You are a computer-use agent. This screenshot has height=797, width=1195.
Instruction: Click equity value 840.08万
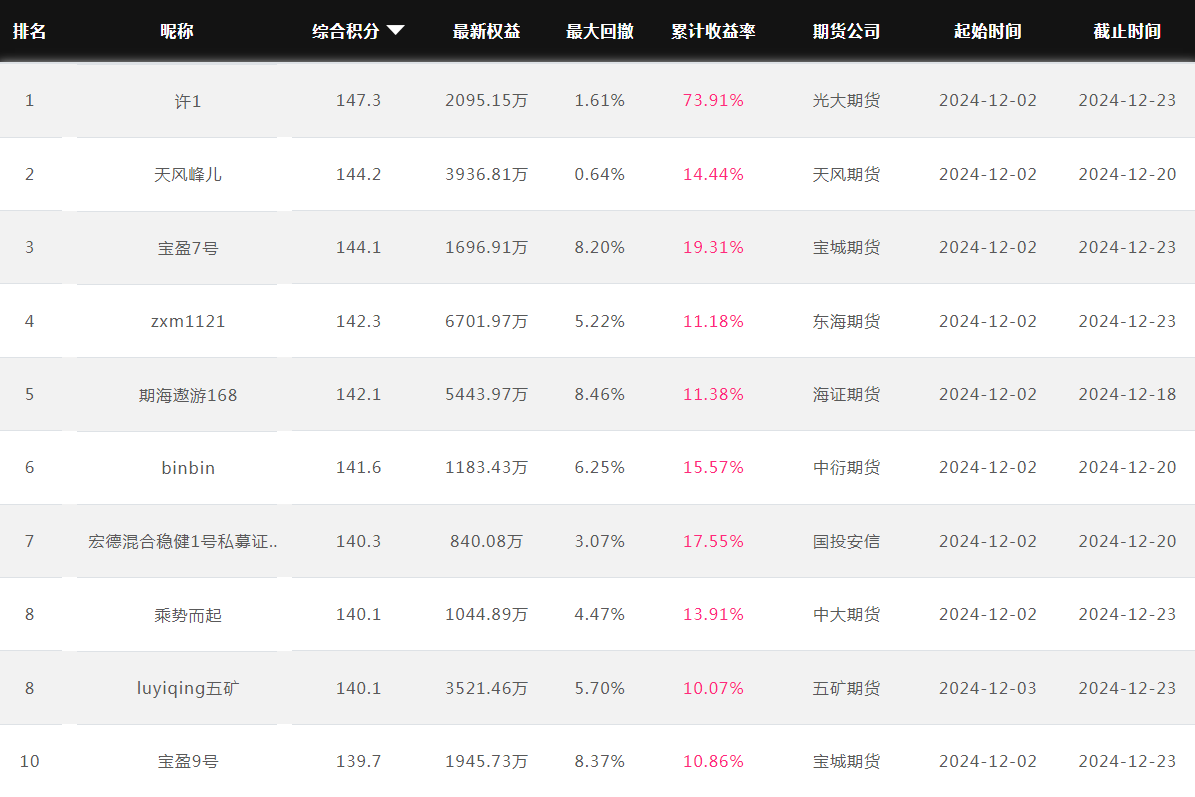point(486,542)
